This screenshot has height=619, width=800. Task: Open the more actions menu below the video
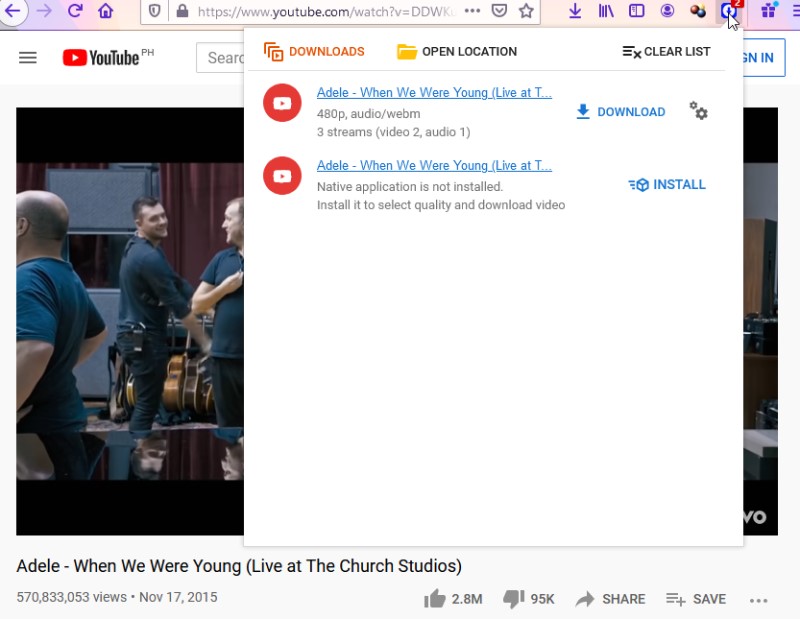point(759,599)
